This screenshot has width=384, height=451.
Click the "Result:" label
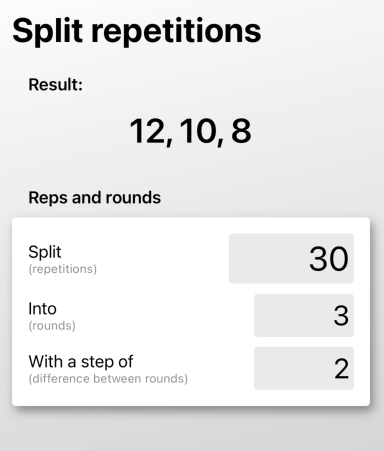point(55,84)
